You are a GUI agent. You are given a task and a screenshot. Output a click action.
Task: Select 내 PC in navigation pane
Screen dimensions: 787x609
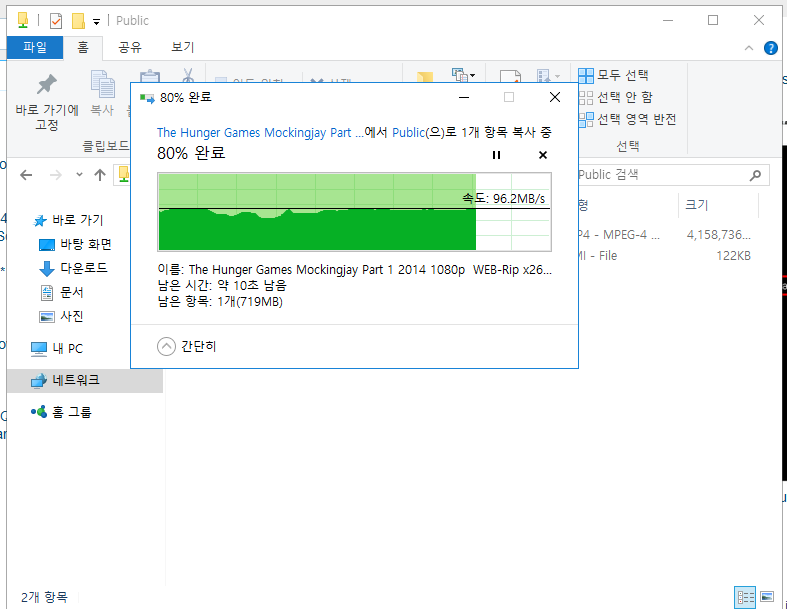(56, 348)
